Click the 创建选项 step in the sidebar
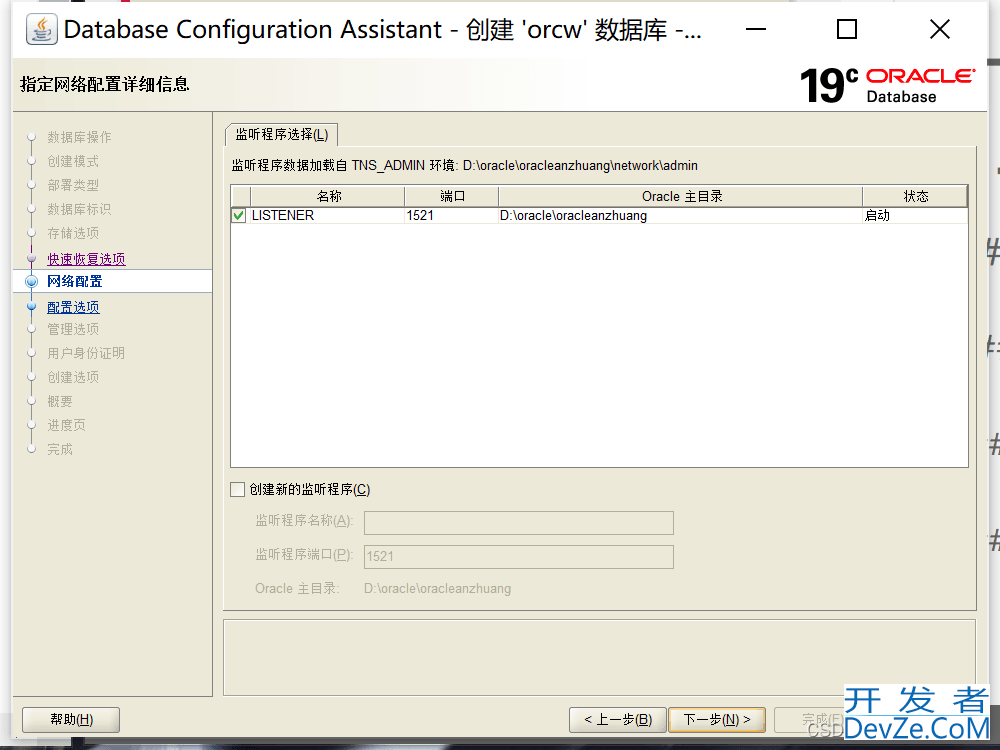 [73, 377]
